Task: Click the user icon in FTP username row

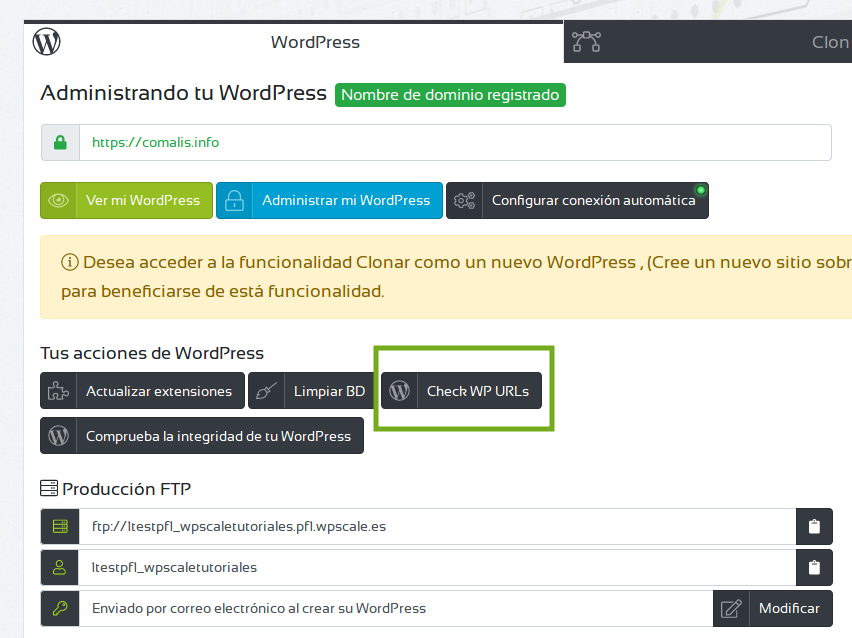Action: pos(60,567)
